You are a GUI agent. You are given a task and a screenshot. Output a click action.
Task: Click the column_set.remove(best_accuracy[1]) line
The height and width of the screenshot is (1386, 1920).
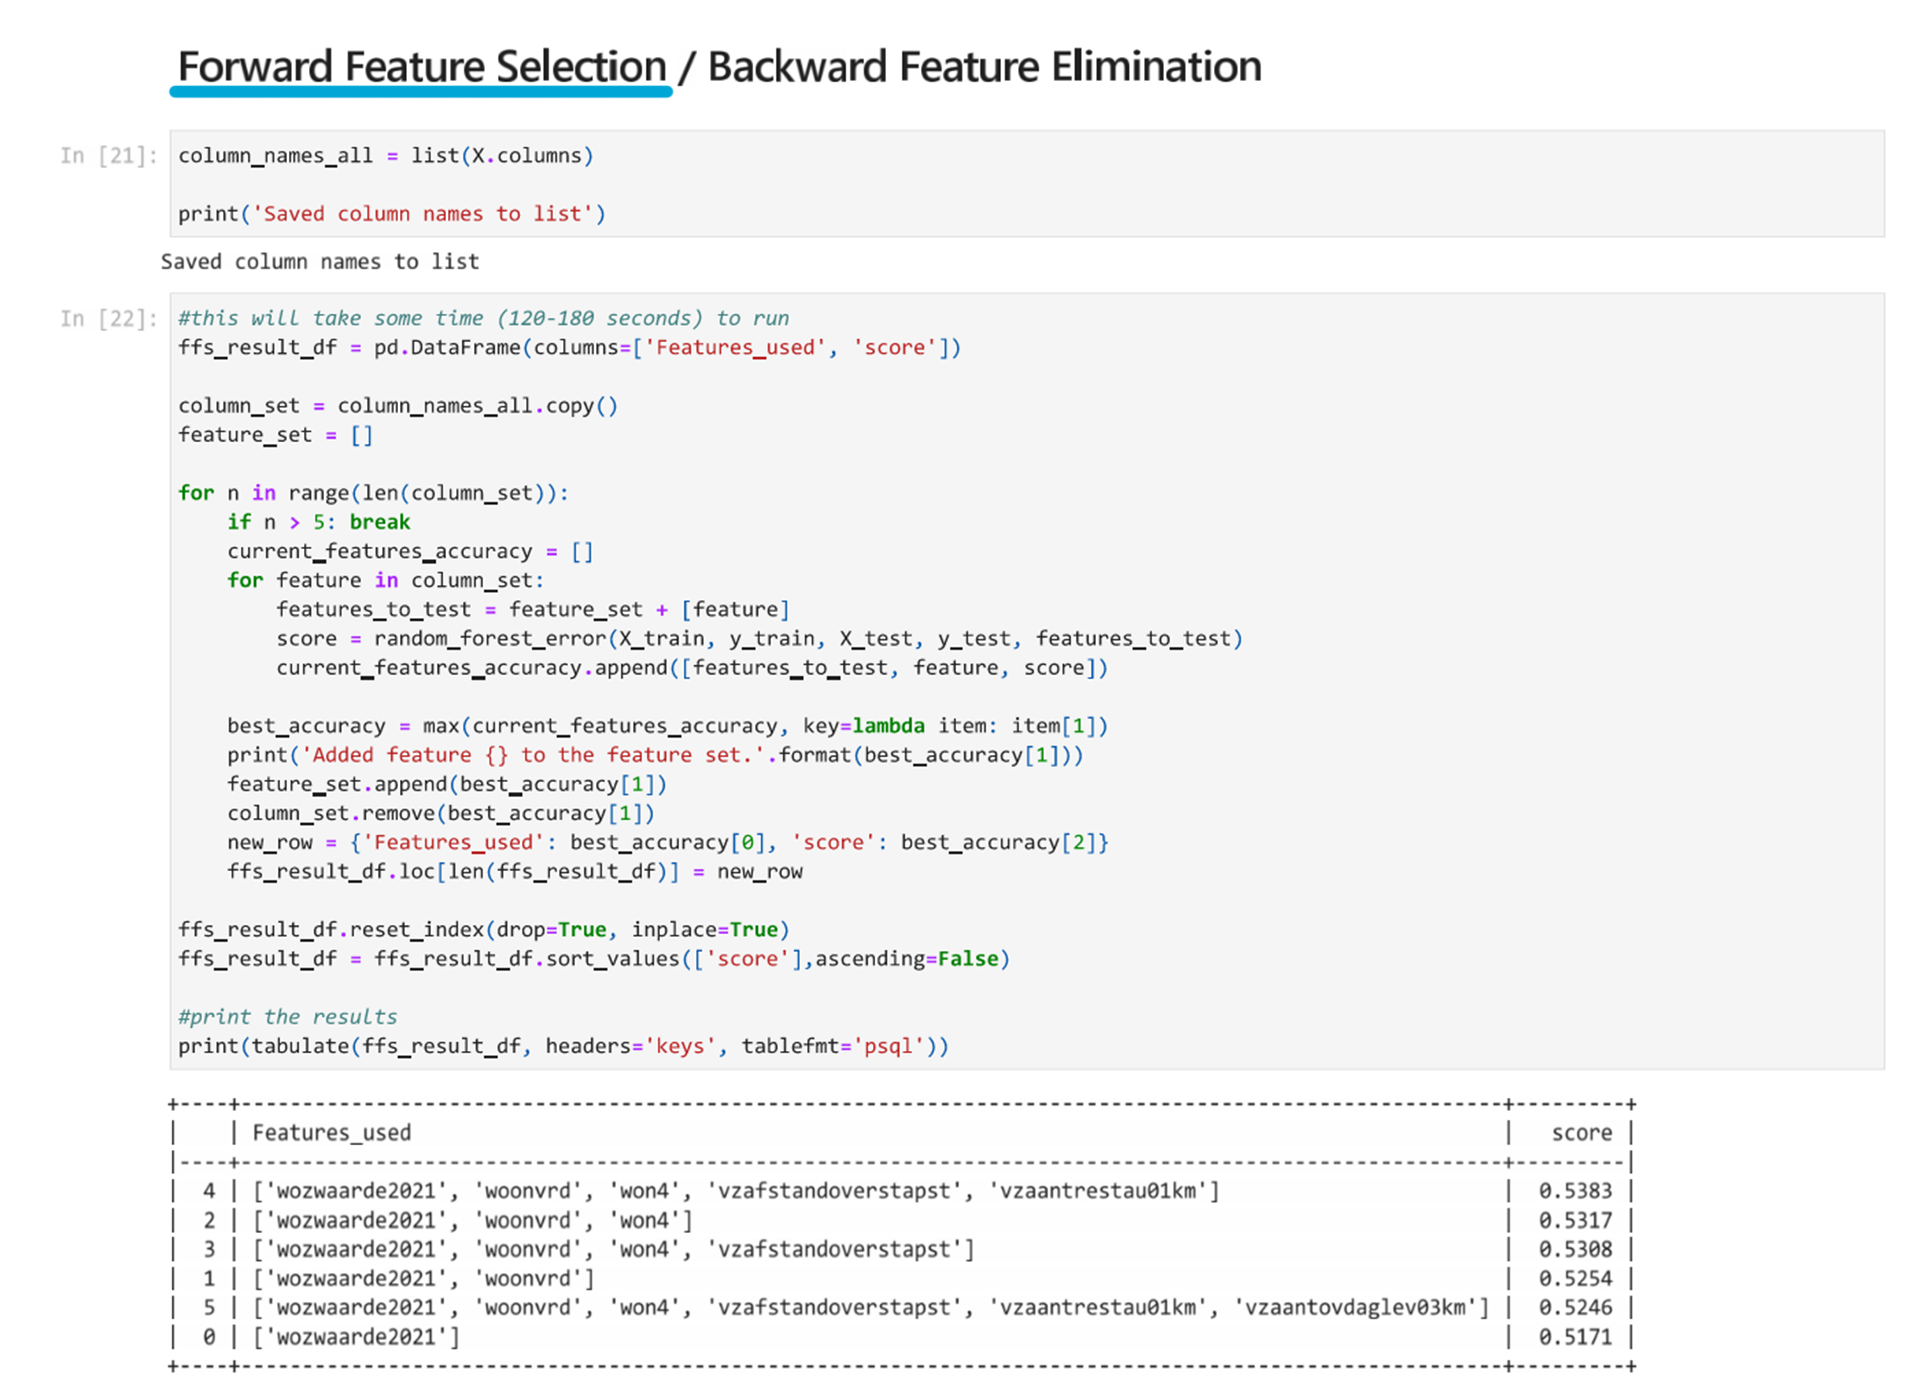[440, 813]
